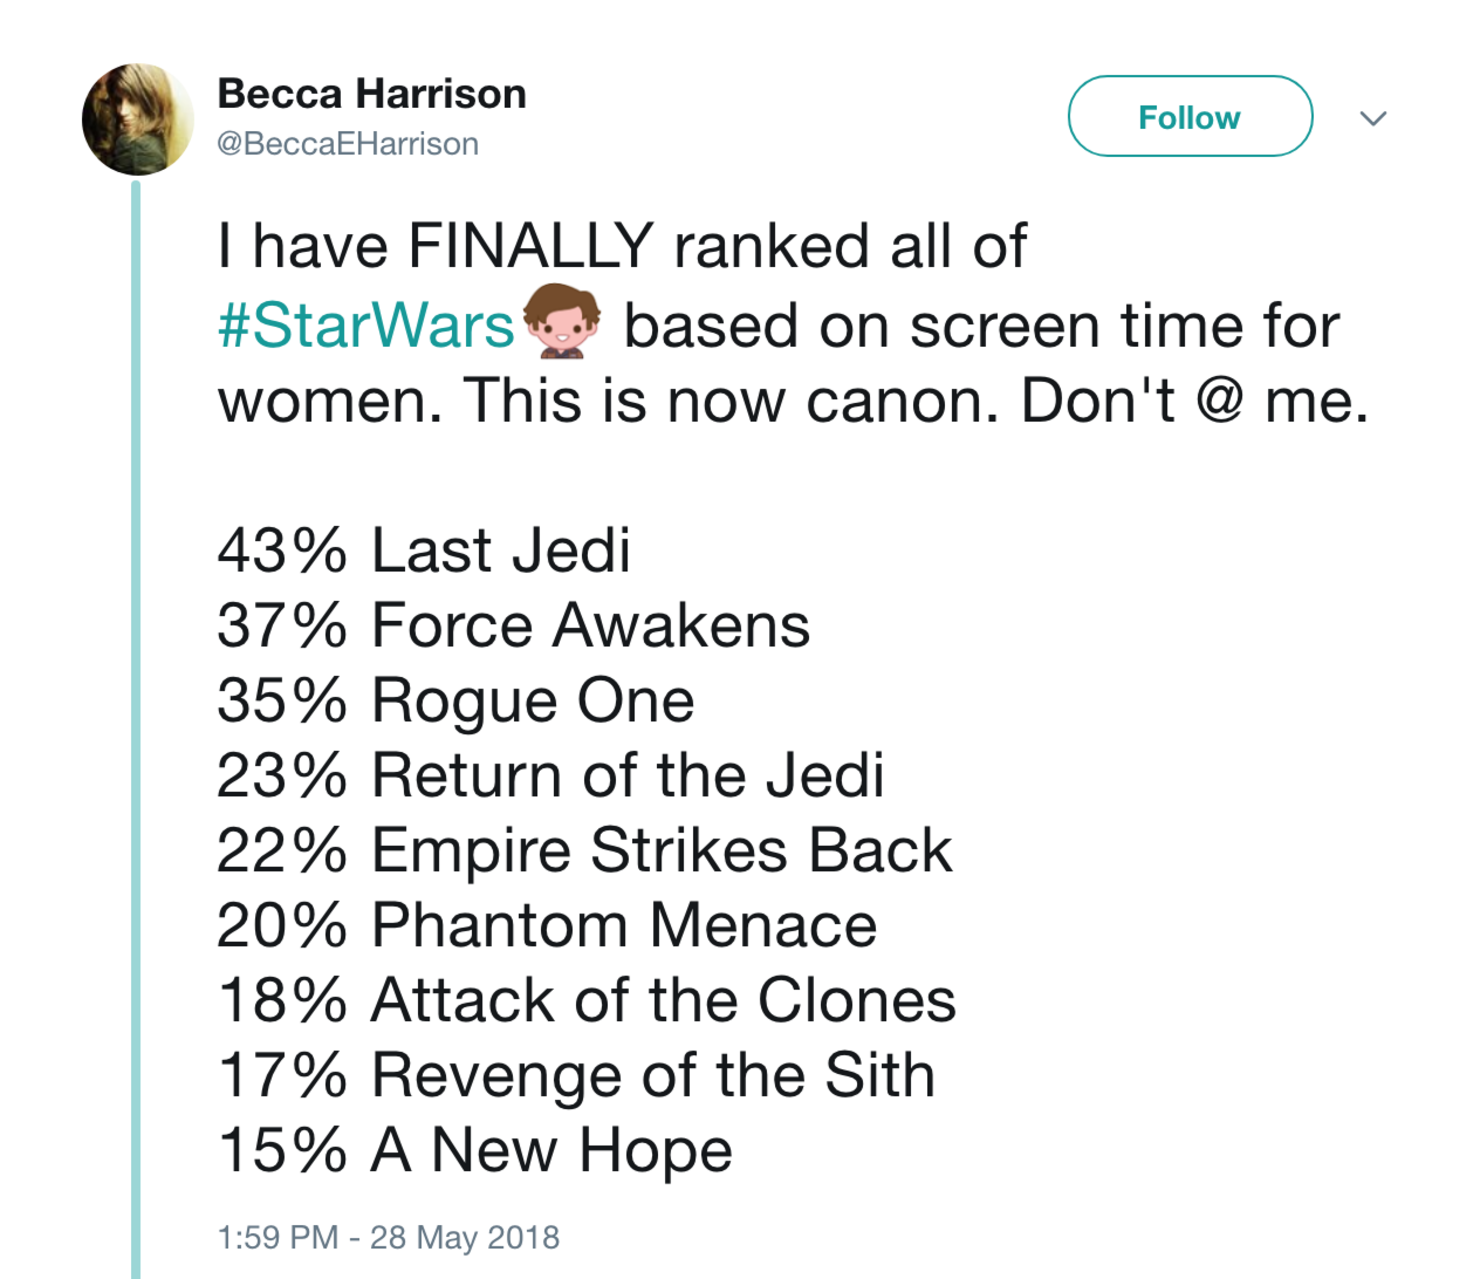This screenshot has height=1279, width=1480.
Task: Click the "43% Last Jedi" line
Action: (x=424, y=550)
